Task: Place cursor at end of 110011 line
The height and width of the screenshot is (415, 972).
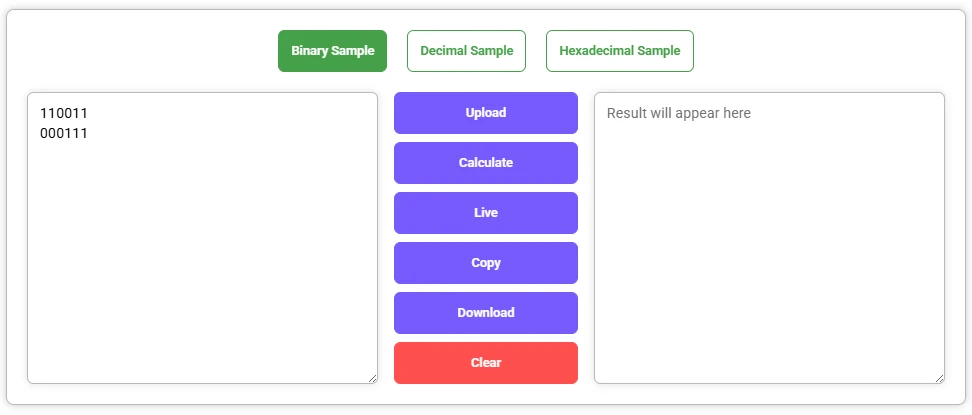Action: 89,113
